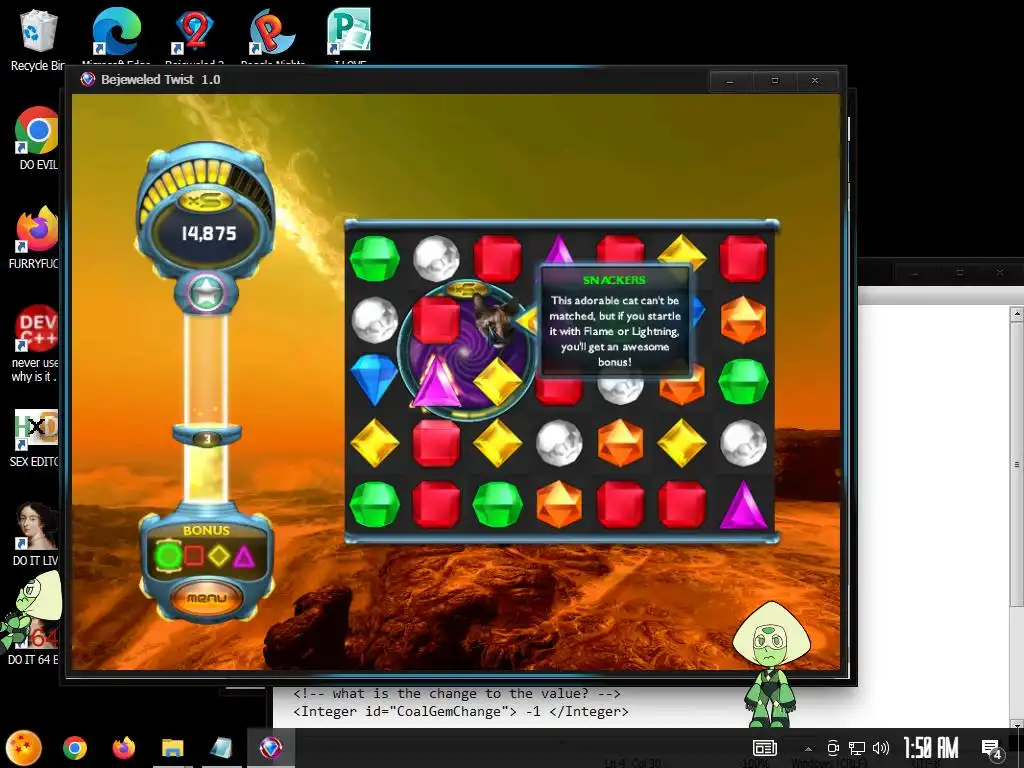
Task: Select the red gem in the top row's third column
Action: [x=498, y=259]
